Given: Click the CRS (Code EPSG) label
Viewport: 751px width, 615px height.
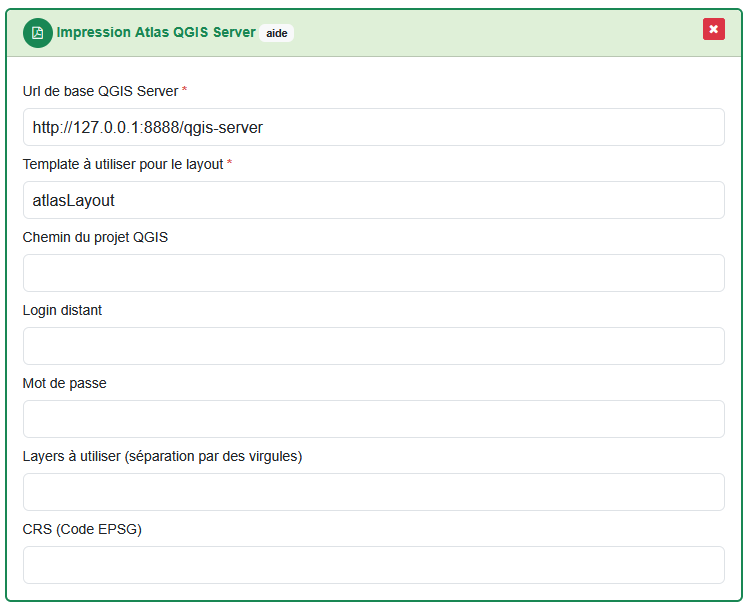Looking at the screenshot, I should pos(82,529).
